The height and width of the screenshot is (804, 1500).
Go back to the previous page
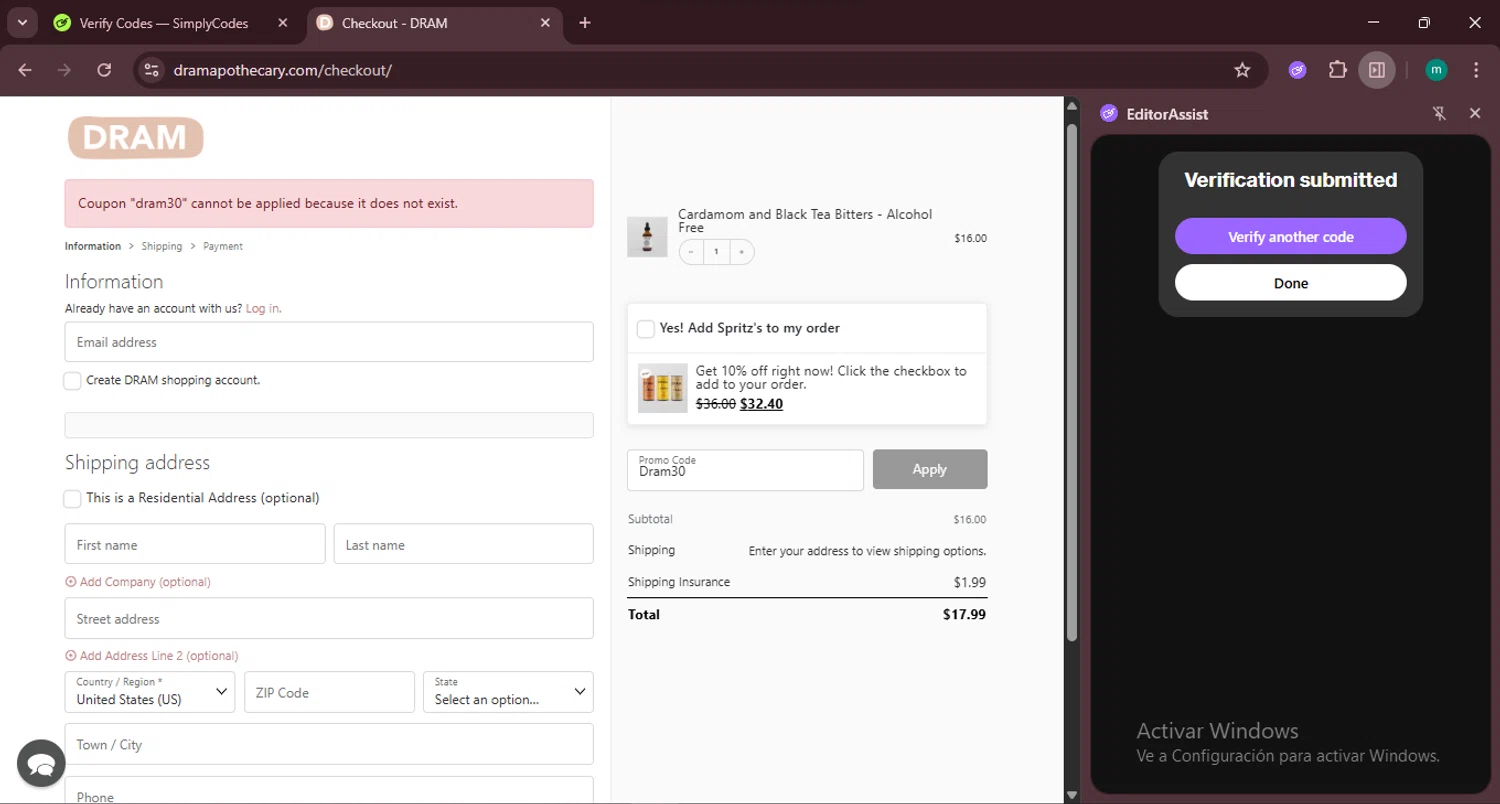point(25,70)
